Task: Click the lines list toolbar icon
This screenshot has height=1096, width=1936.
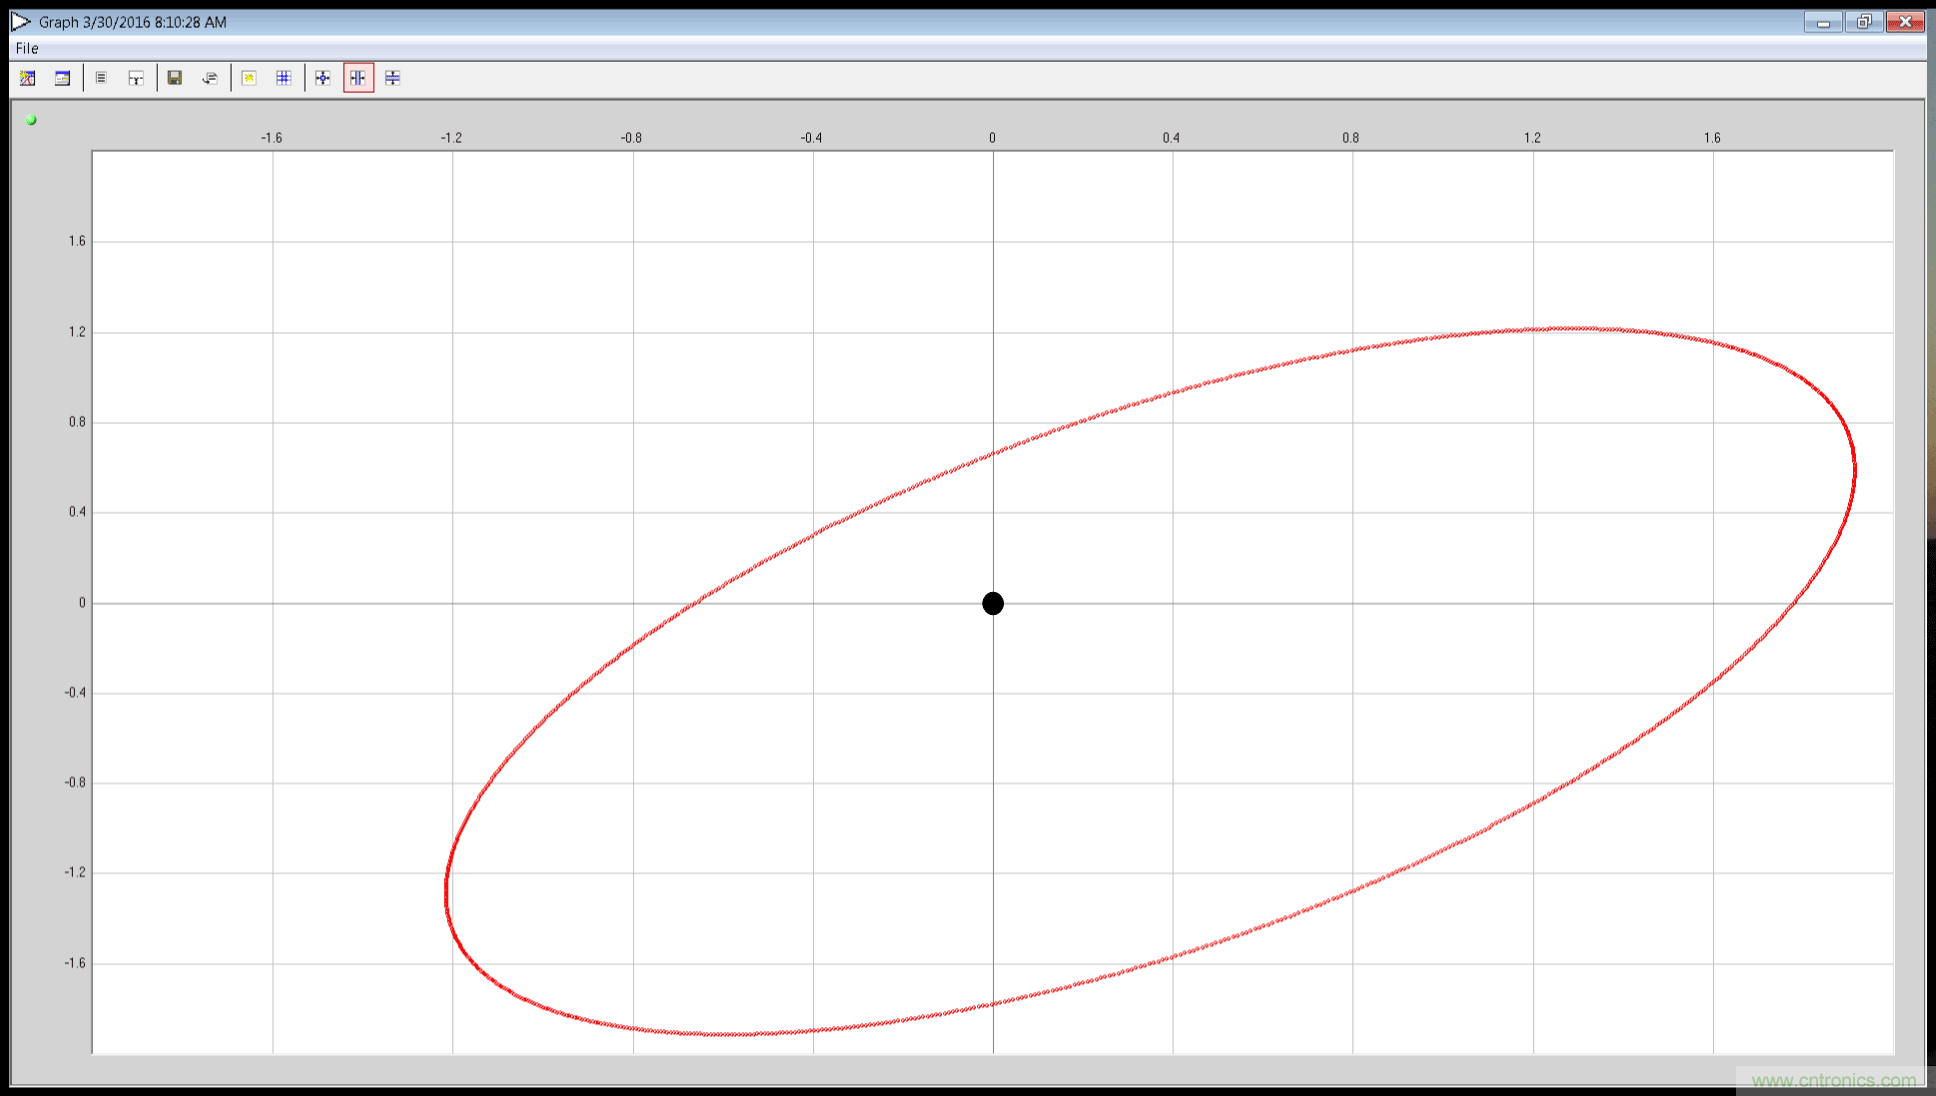Action: click(101, 78)
